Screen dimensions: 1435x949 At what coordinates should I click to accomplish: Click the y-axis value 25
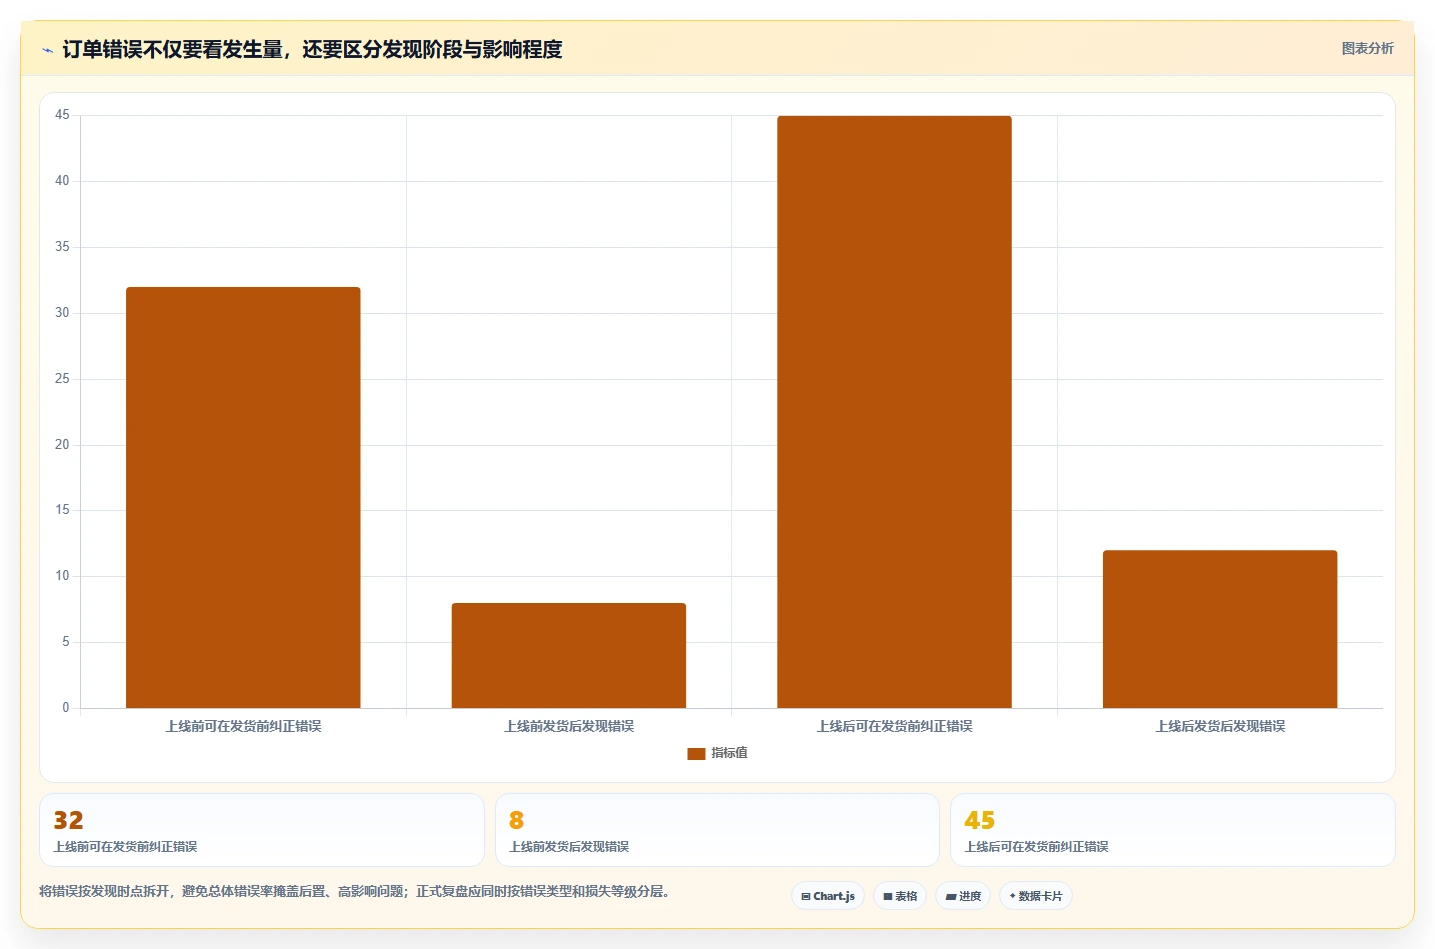(x=62, y=379)
